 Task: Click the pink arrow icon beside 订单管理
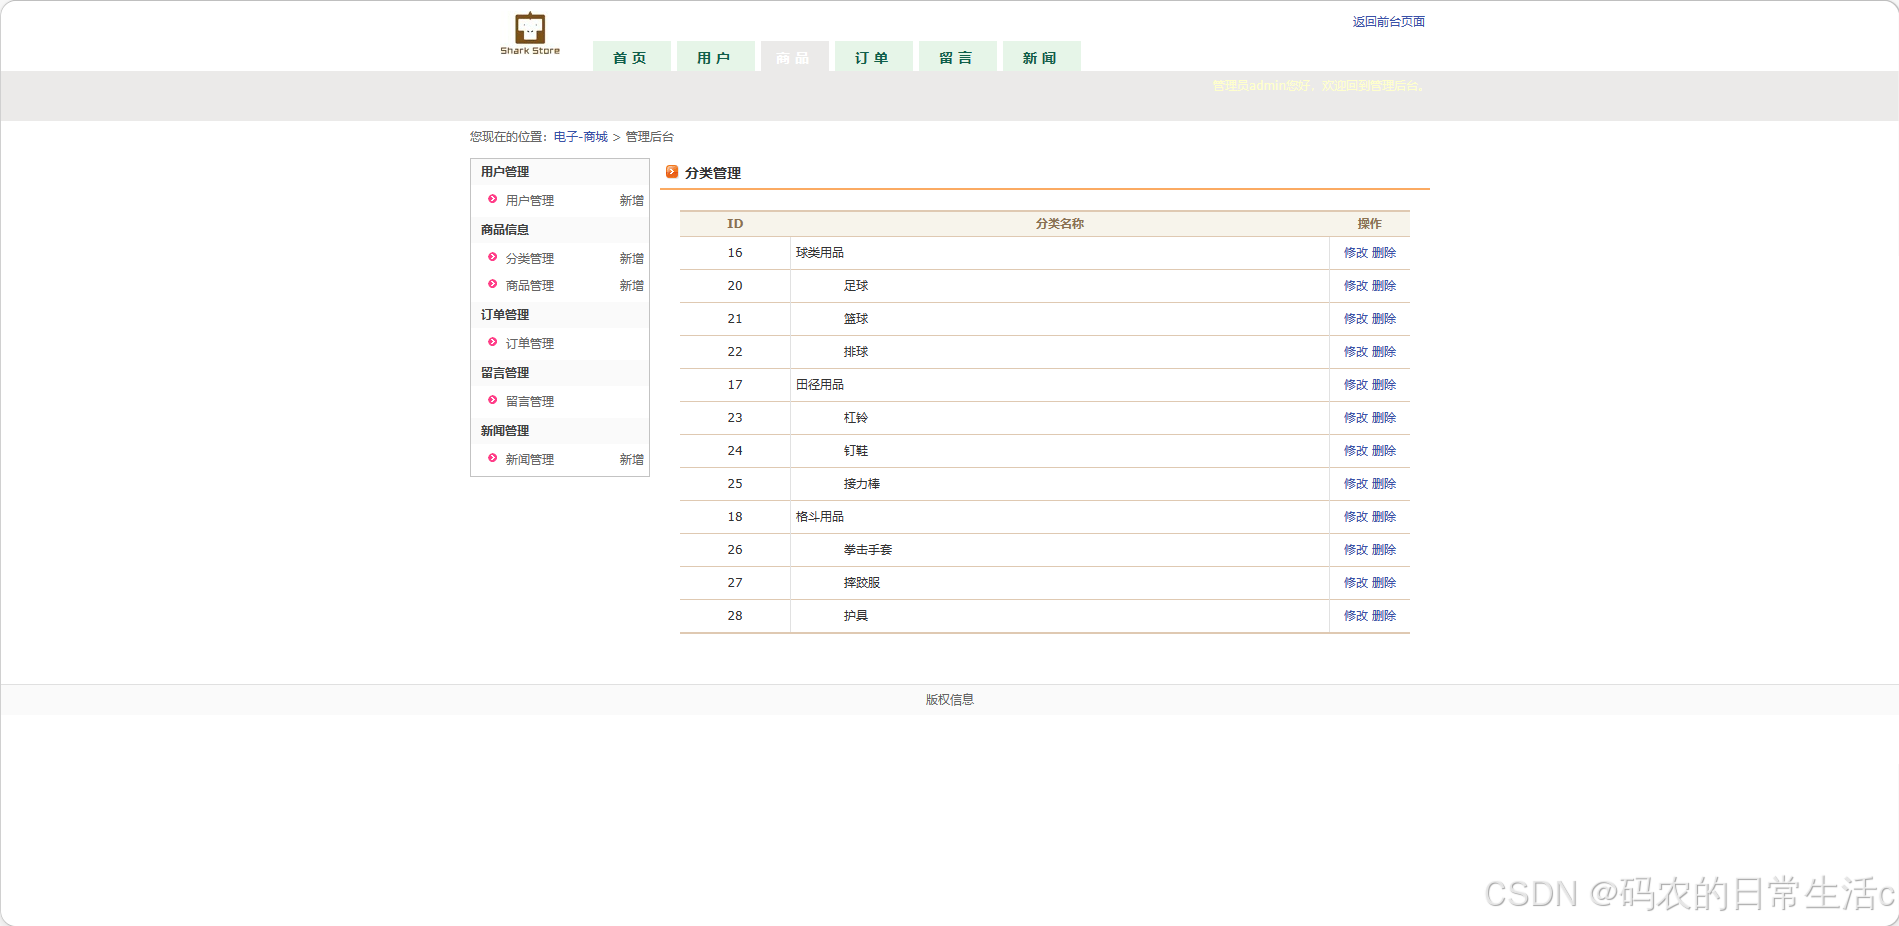click(492, 342)
